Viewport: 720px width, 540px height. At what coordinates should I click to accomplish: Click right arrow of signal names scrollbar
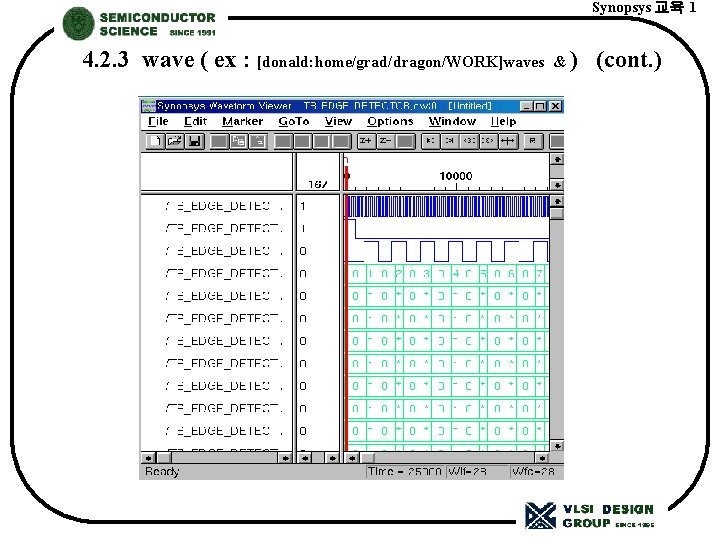point(285,458)
